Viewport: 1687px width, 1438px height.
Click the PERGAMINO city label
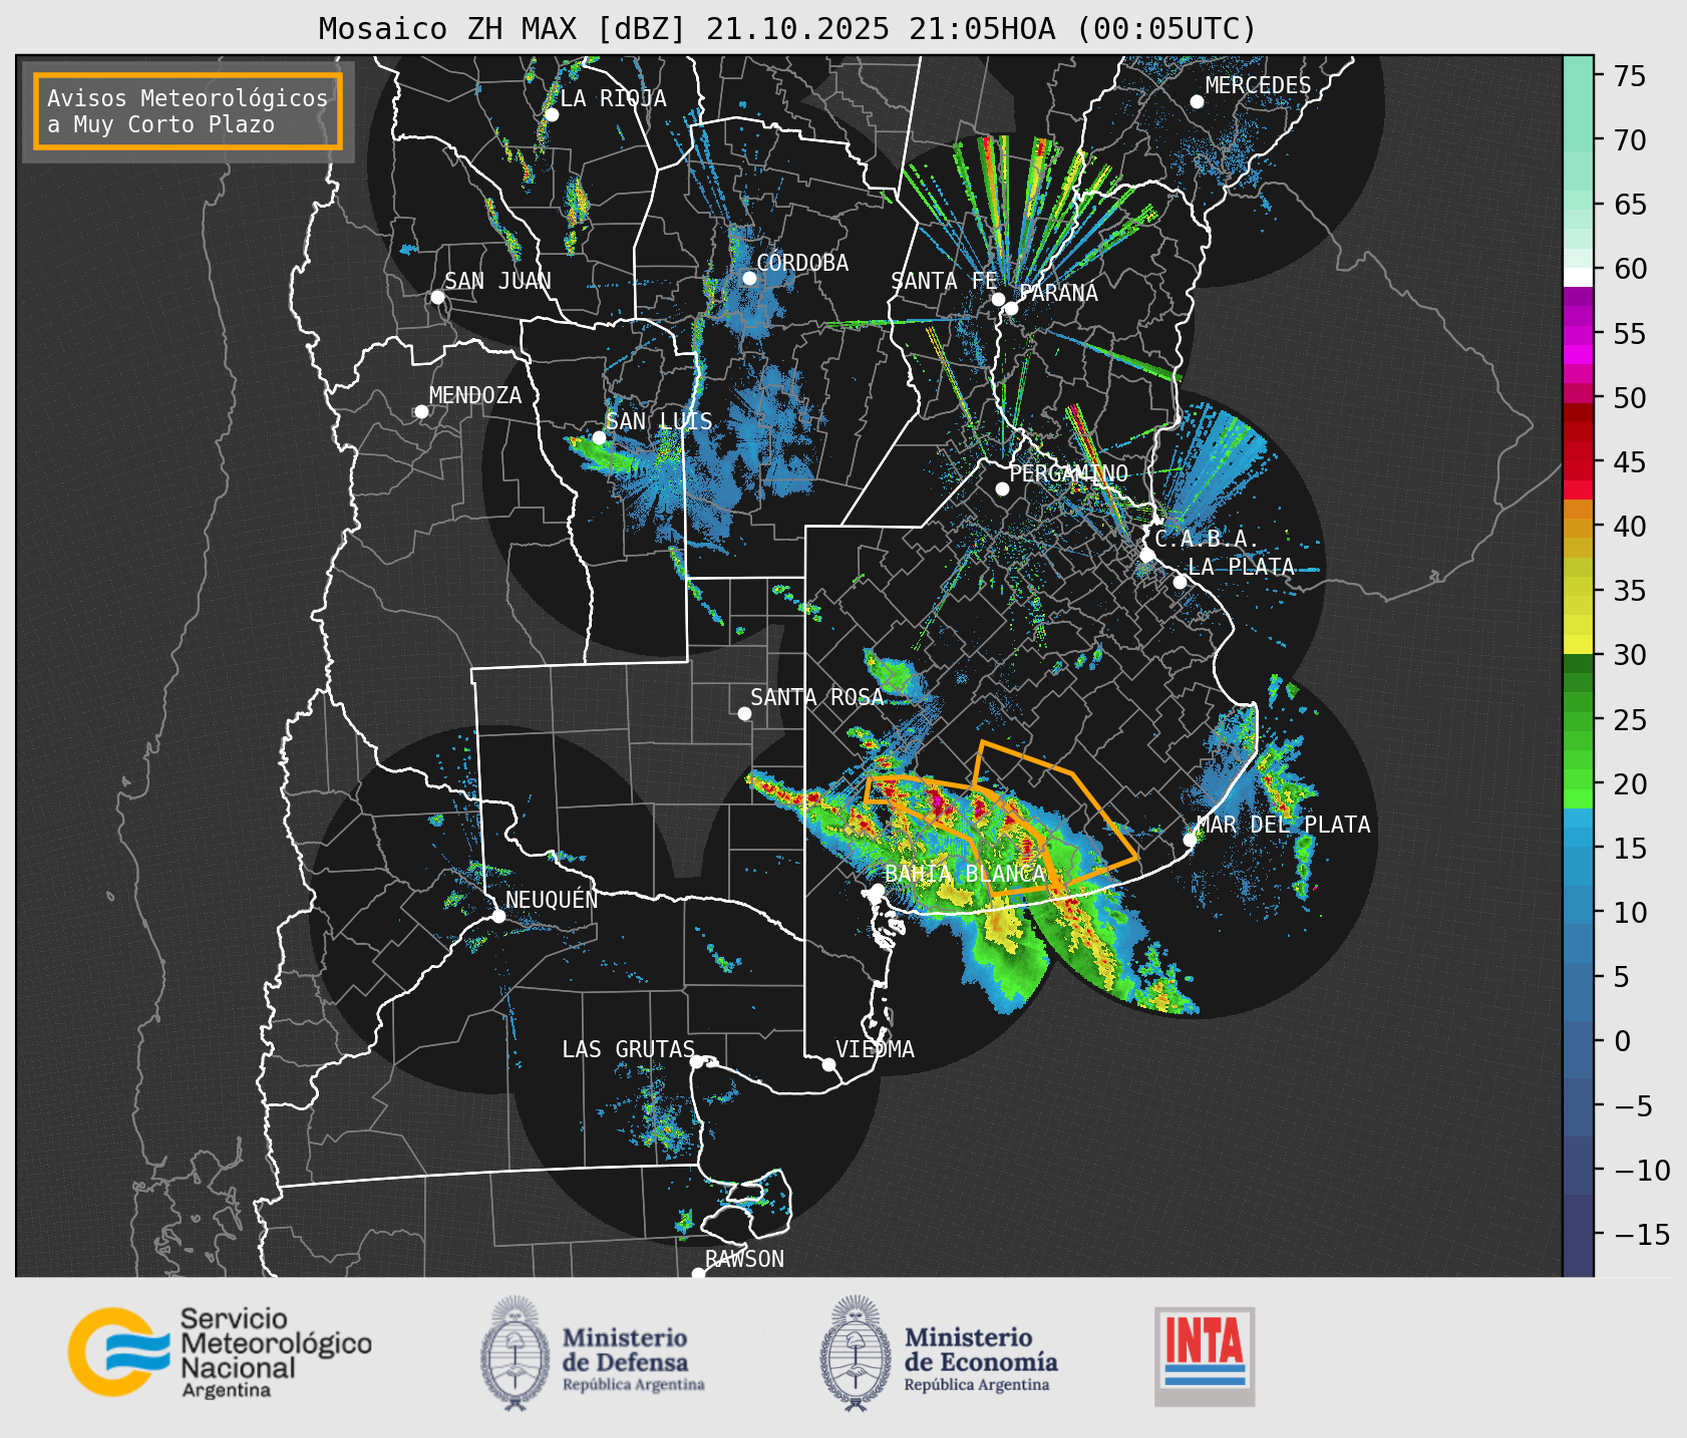pyautogui.click(x=1068, y=474)
